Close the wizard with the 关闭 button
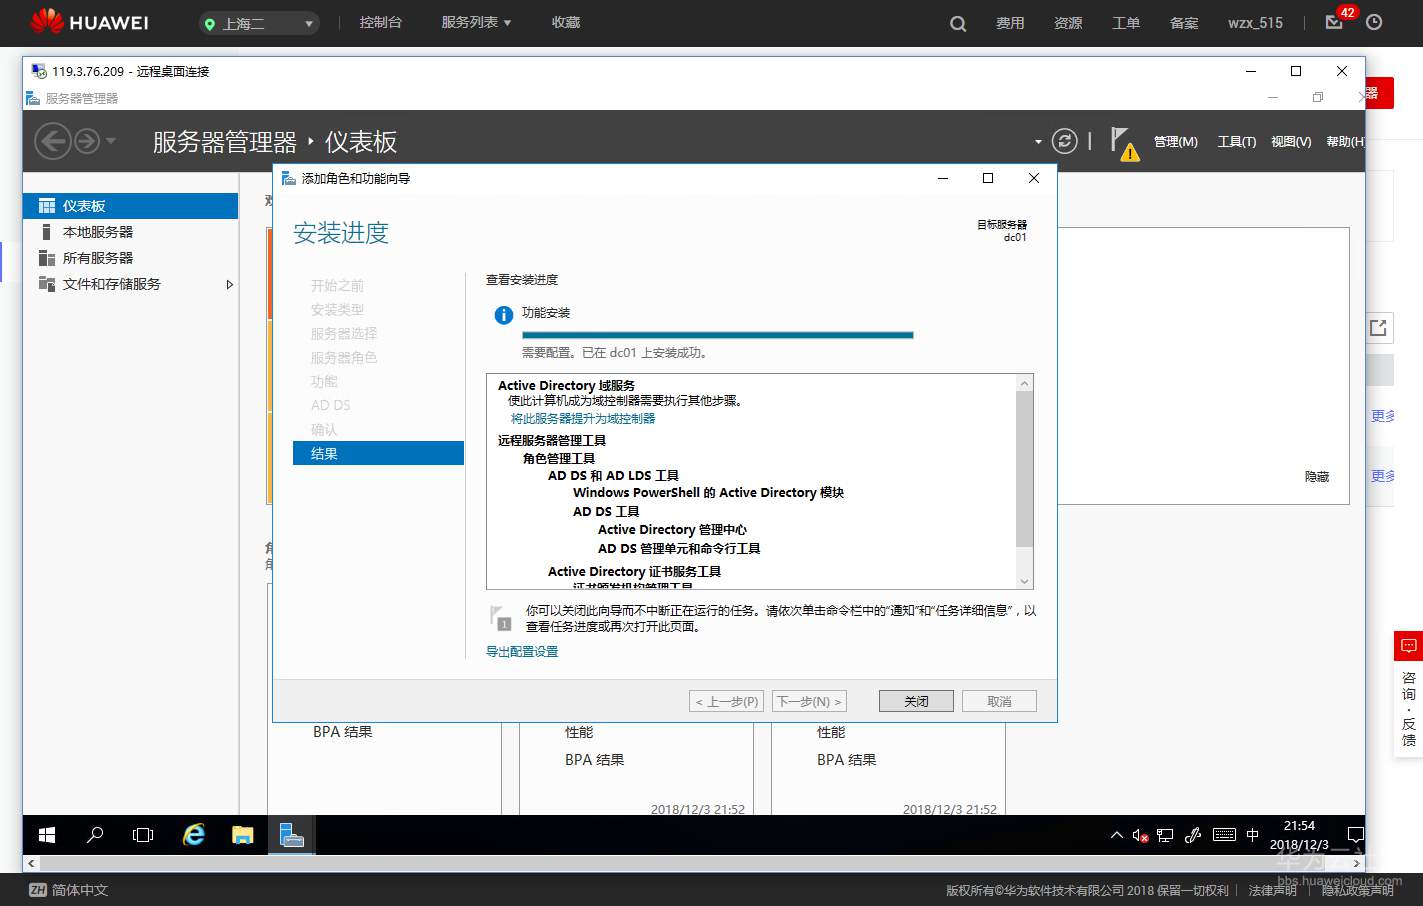 (x=915, y=700)
